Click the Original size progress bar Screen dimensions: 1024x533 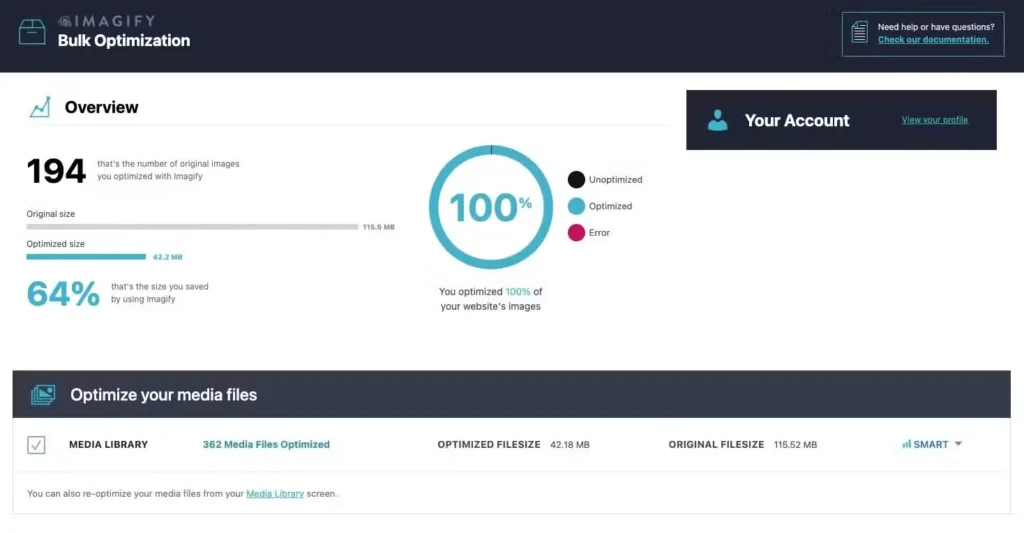tap(192, 227)
